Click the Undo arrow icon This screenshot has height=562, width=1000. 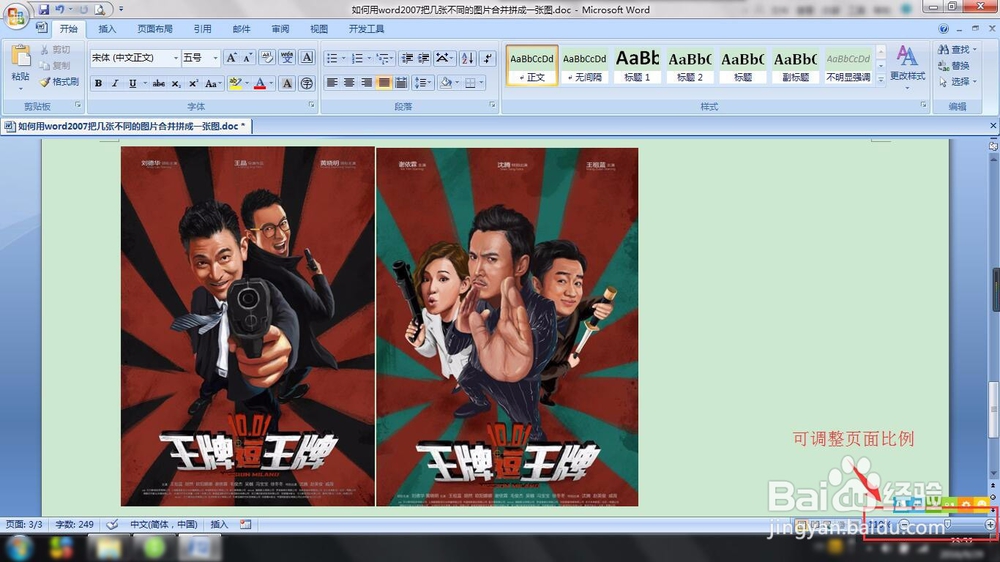[x=60, y=10]
